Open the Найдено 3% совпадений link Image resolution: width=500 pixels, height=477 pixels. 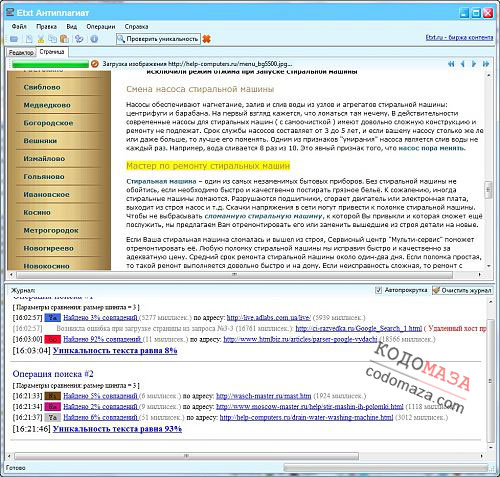click(100, 318)
